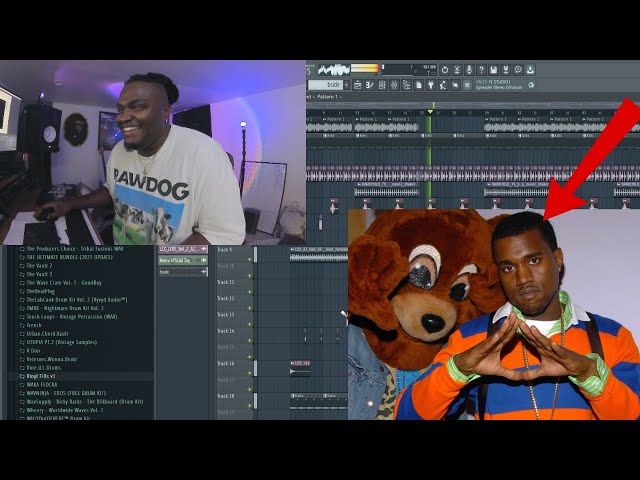640x480 pixels.
Task: Toggle the Browser view icon
Action: (x=407, y=85)
